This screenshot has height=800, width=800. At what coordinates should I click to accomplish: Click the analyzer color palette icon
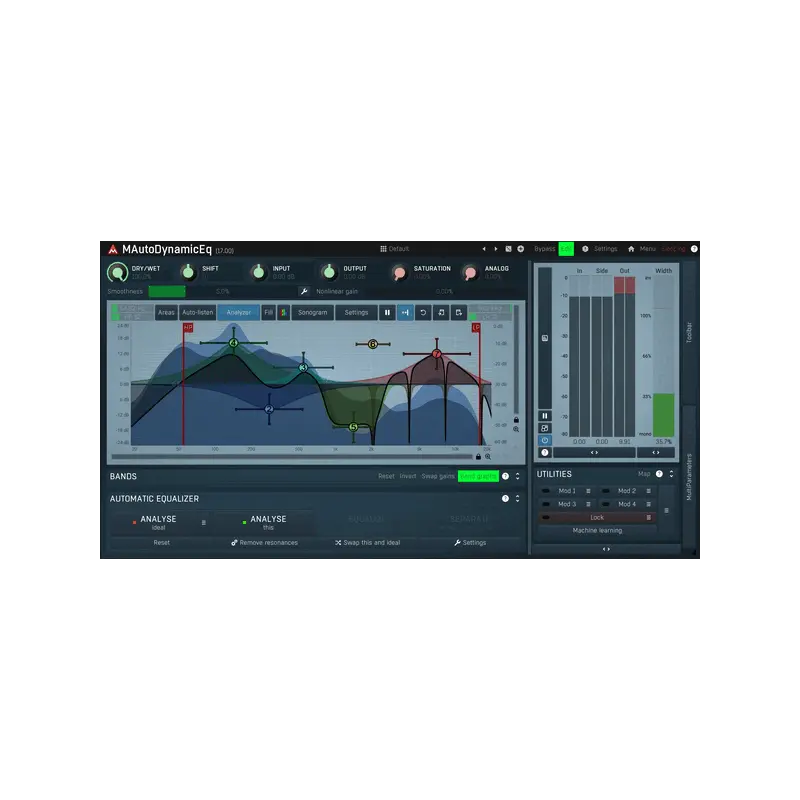284,312
